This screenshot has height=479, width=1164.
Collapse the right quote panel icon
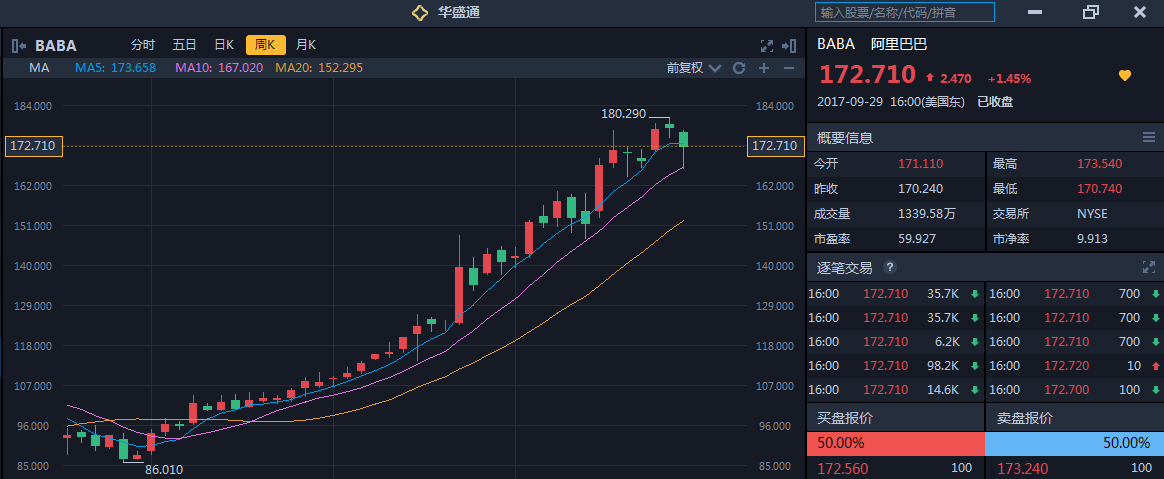[x=789, y=45]
